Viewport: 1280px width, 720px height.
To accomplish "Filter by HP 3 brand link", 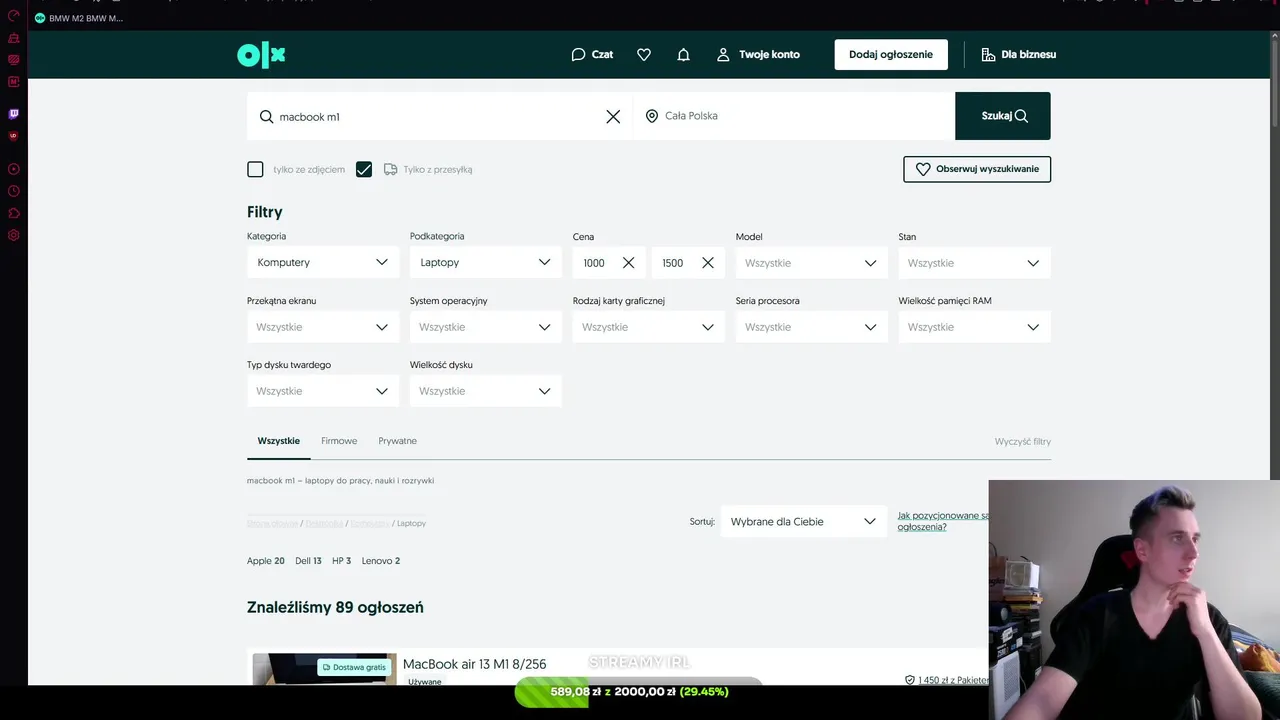I will [x=341, y=561].
